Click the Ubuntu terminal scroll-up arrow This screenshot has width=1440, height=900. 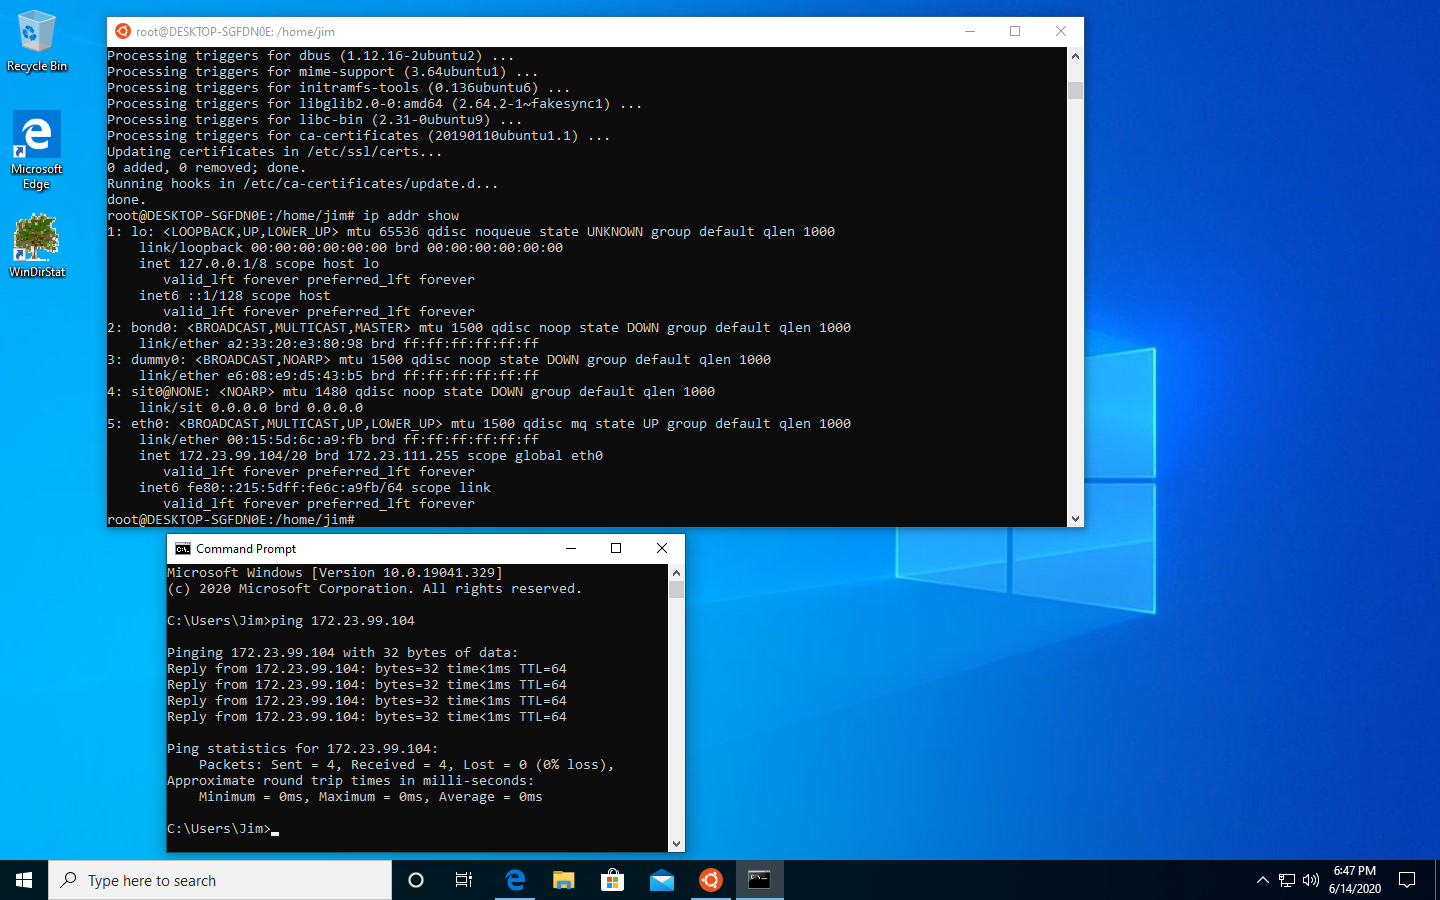coord(1075,56)
